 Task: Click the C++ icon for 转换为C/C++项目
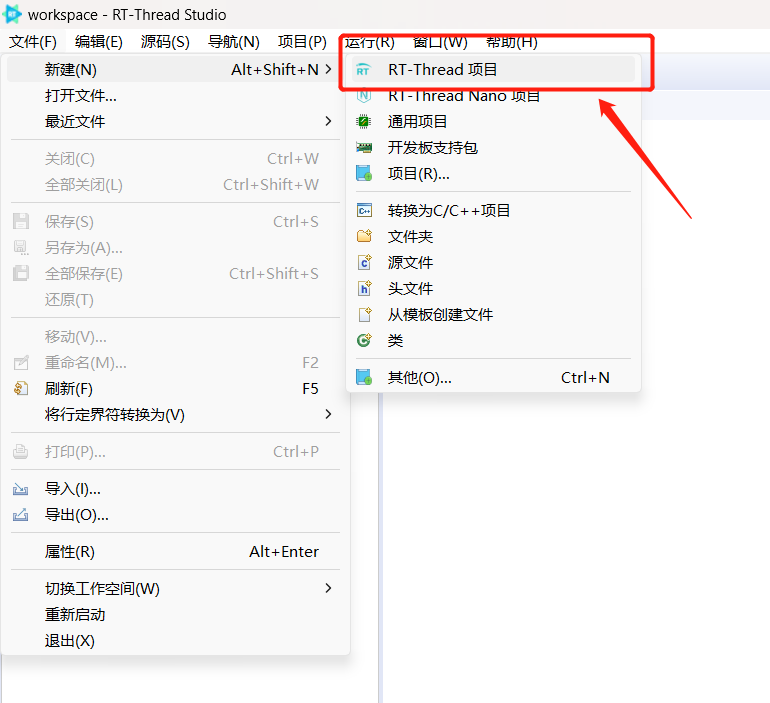pyautogui.click(x=364, y=211)
